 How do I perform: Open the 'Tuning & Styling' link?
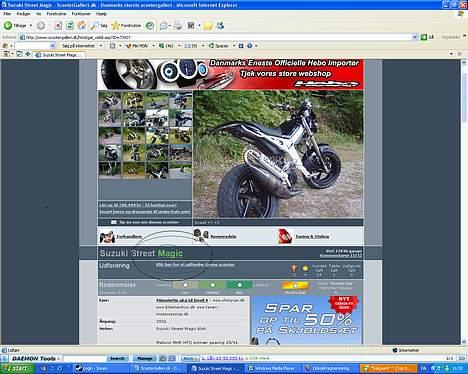312,236
